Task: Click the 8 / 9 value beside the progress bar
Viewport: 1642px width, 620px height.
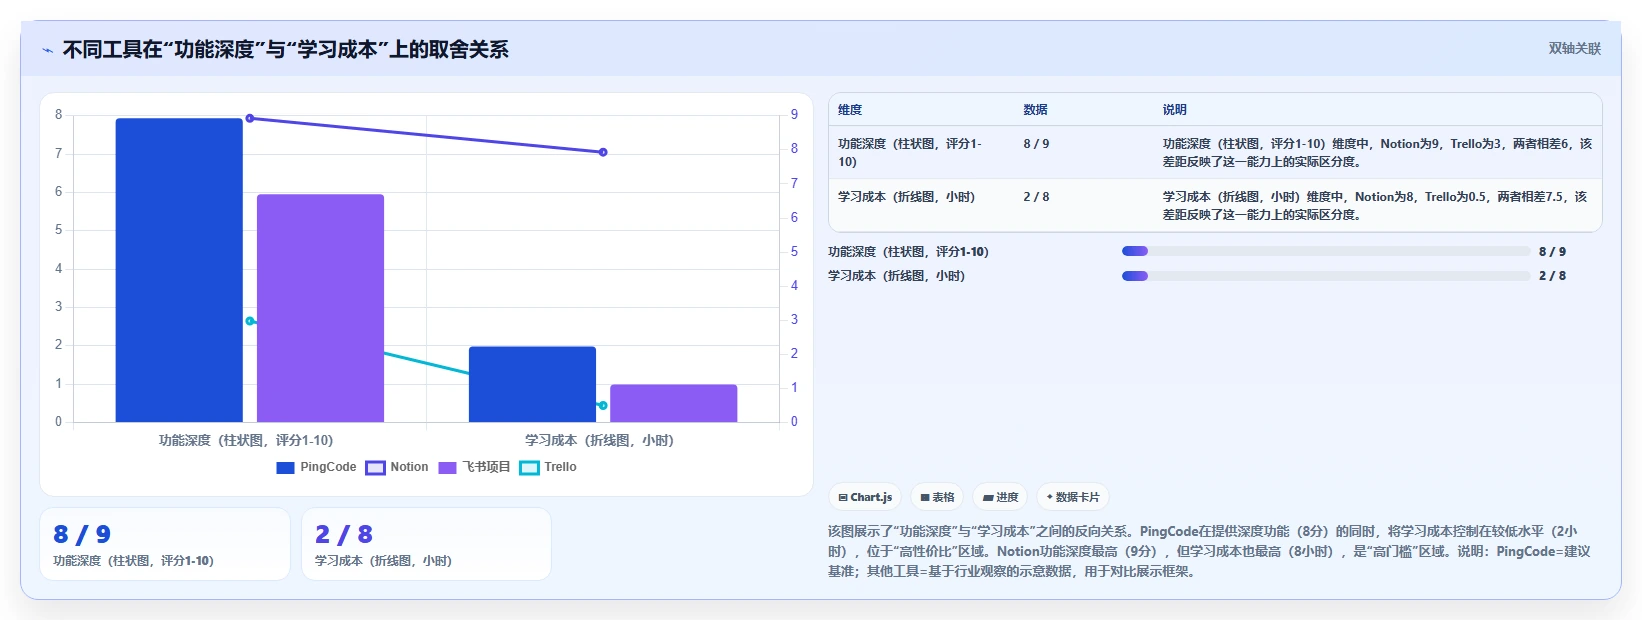Action: pyautogui.click(x=1552, y=252)
